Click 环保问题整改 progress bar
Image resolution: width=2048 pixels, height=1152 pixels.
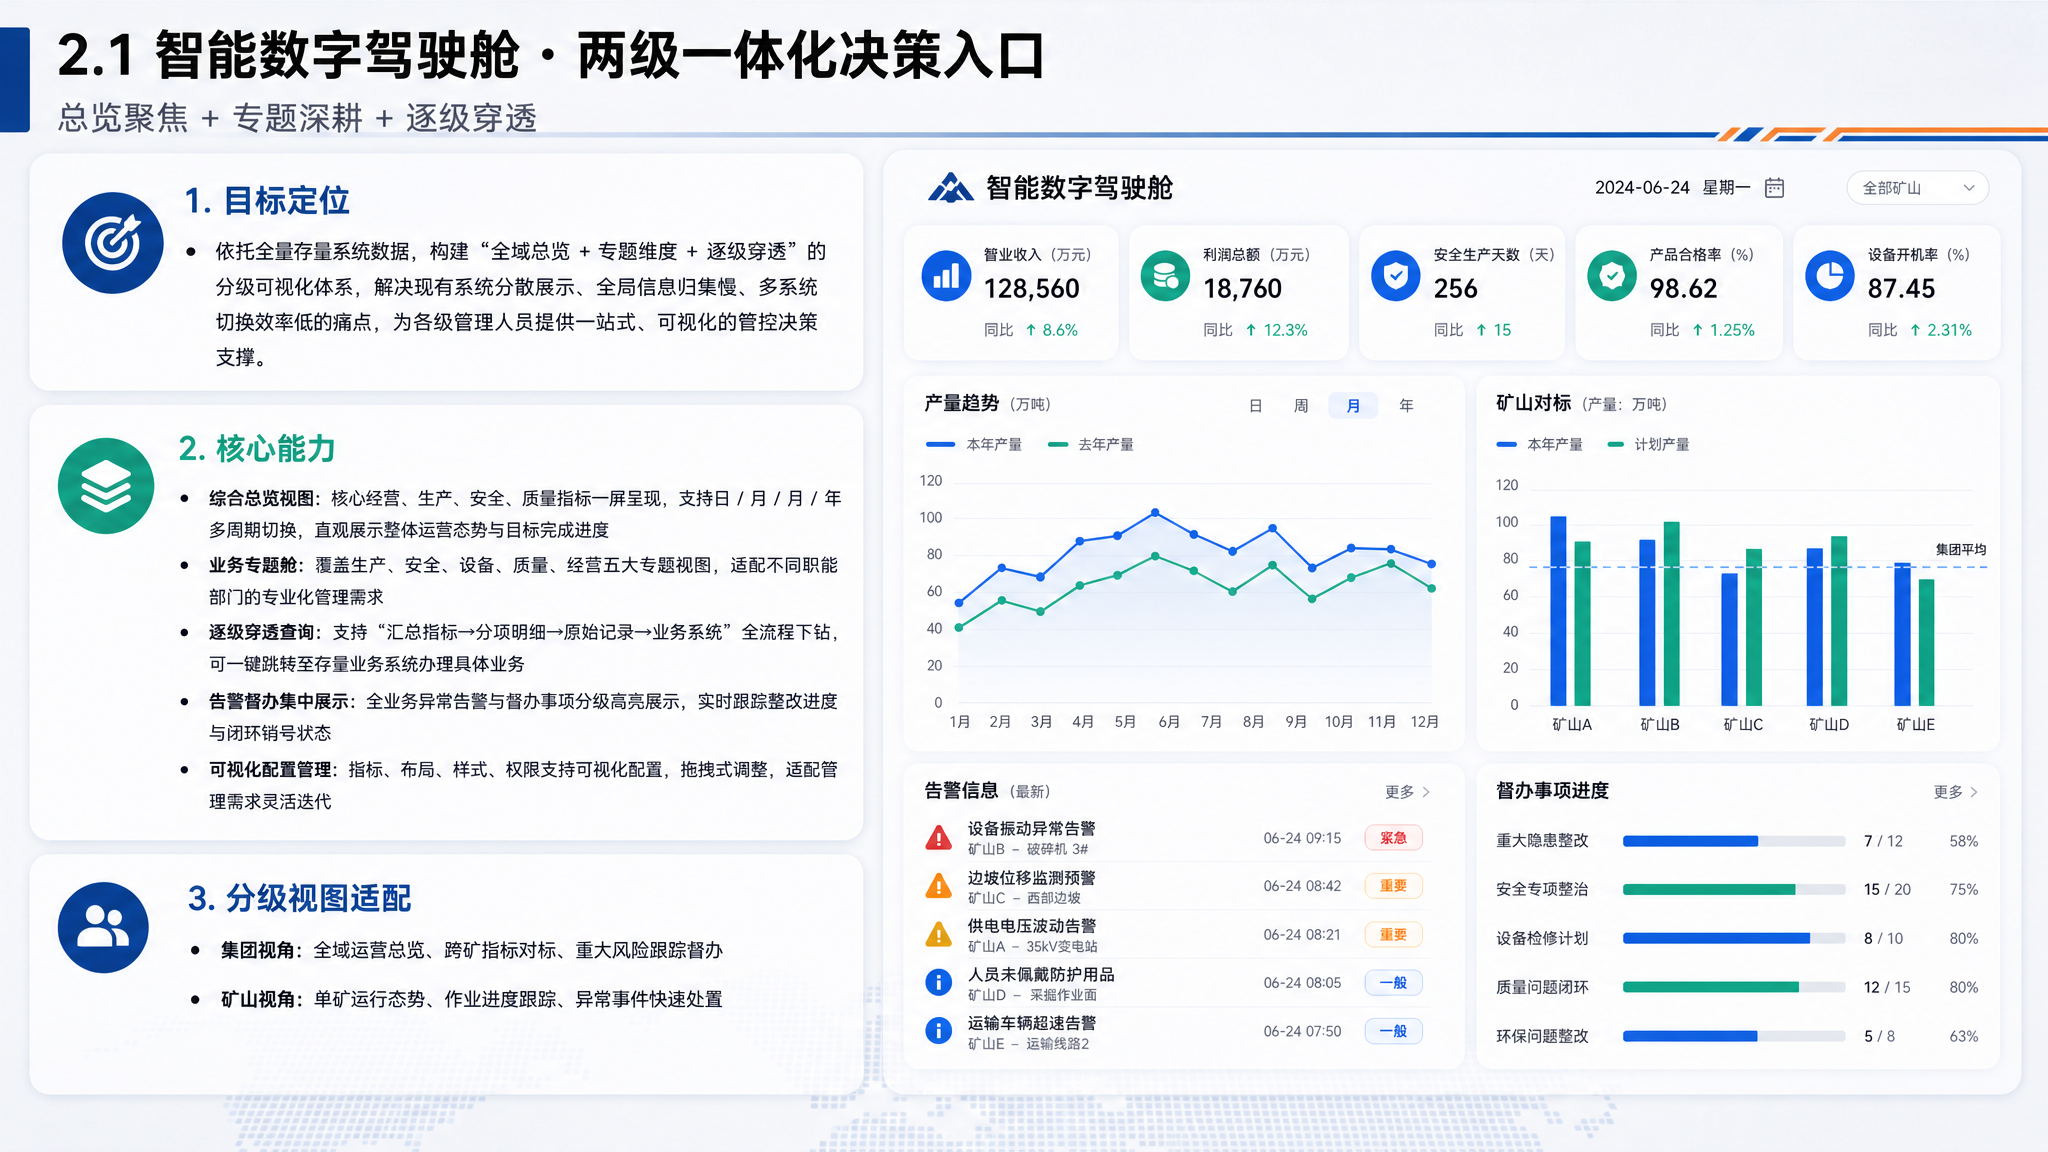pyautogui.click(x=1734, y=1036)
